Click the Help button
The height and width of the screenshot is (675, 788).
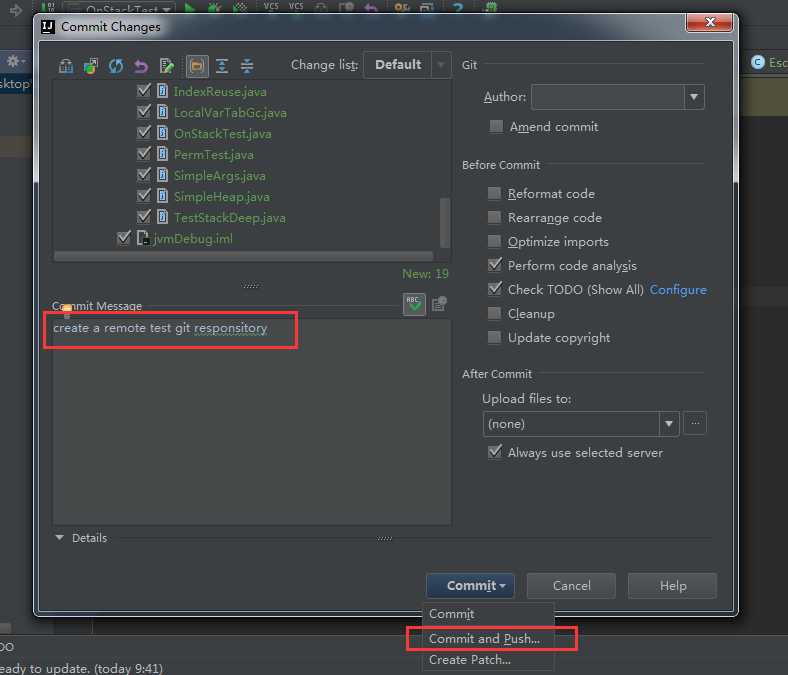pos(672,586)
